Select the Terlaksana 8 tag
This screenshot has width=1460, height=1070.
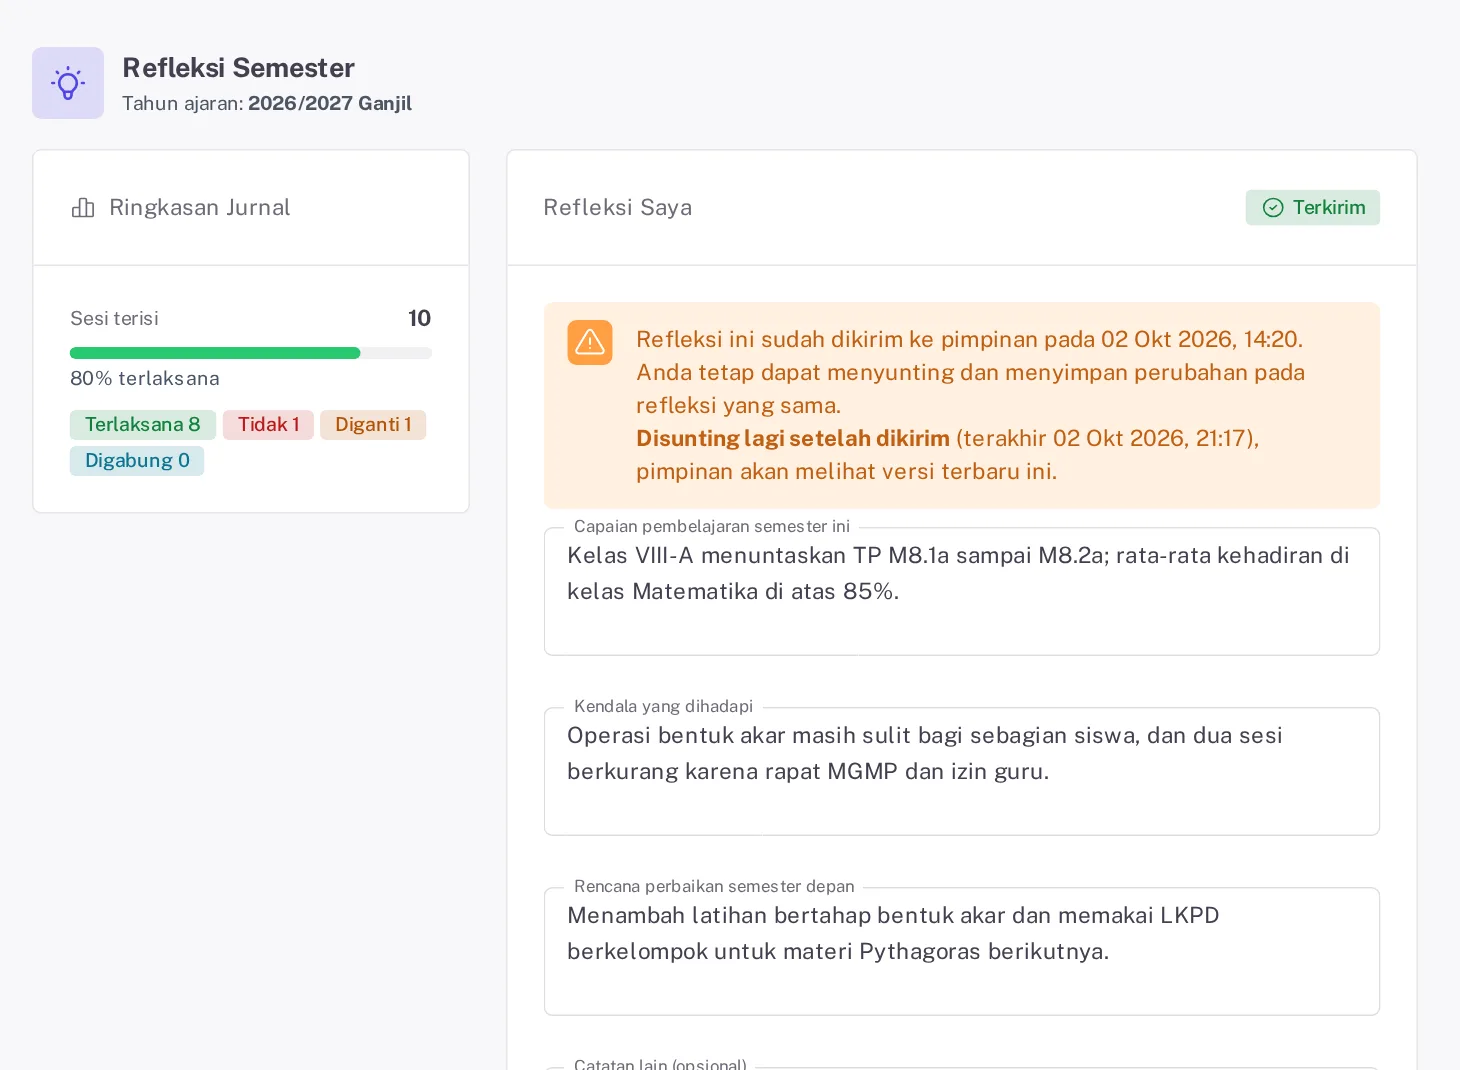(143, 425)
